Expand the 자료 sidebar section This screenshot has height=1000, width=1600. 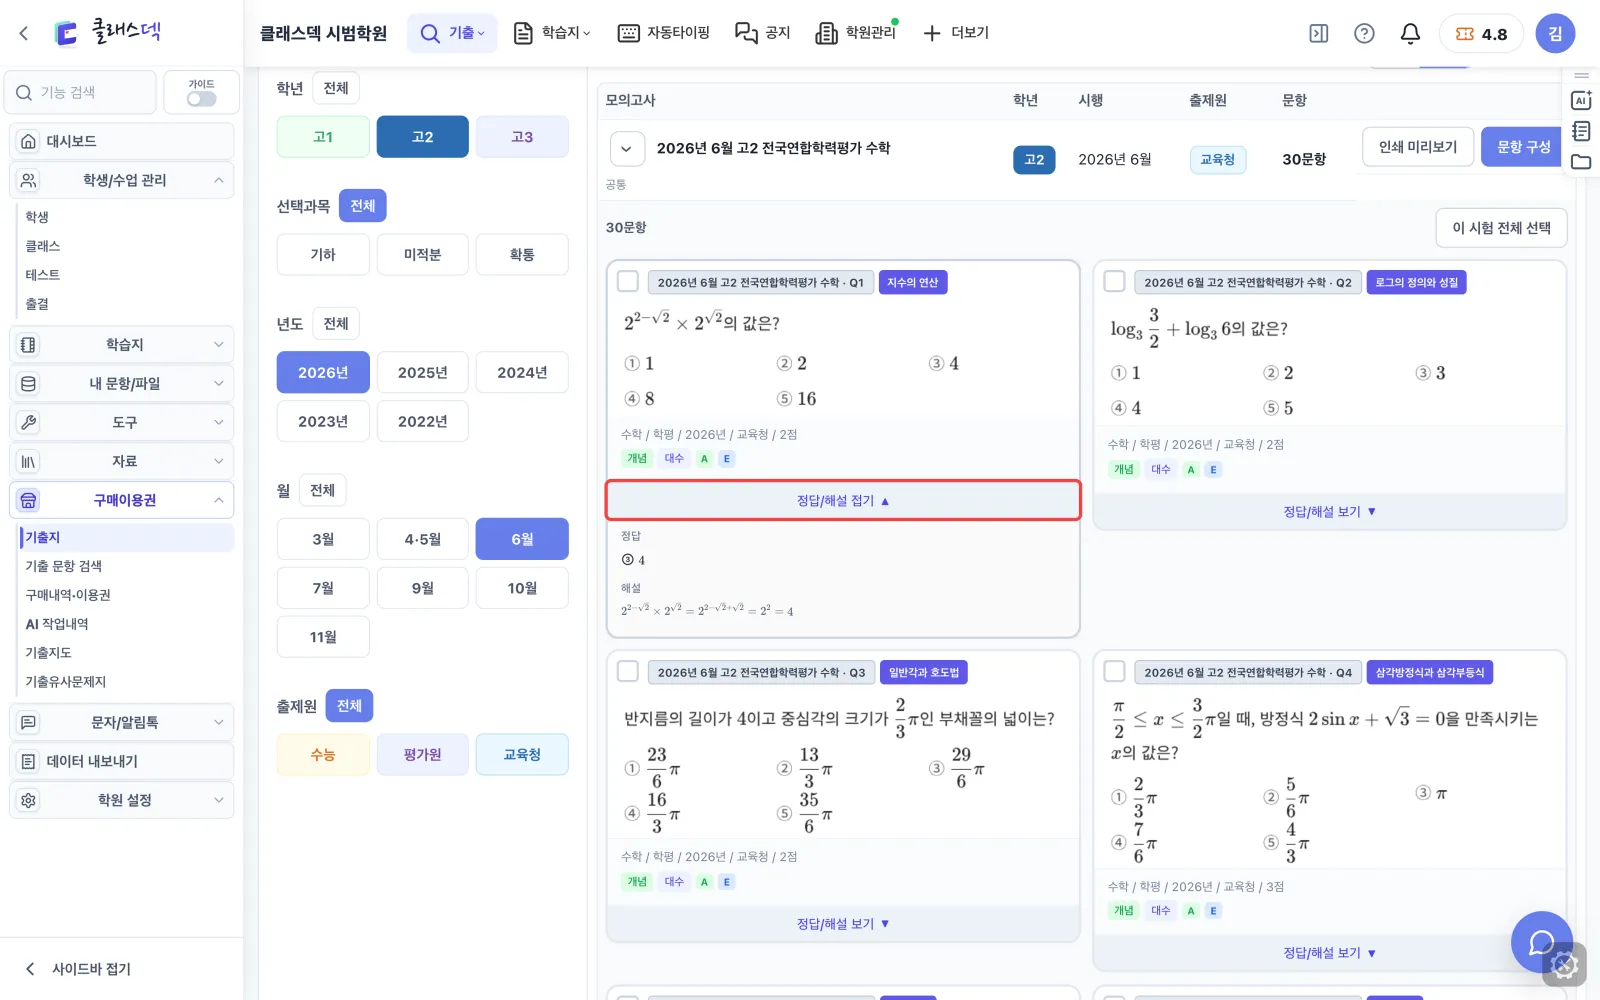(121, 461)
